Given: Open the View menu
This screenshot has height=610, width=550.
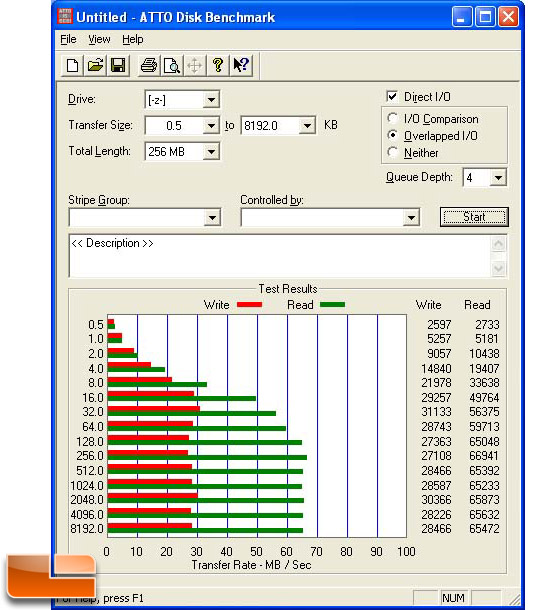Looking at the screenshot, I should (99, 40).
